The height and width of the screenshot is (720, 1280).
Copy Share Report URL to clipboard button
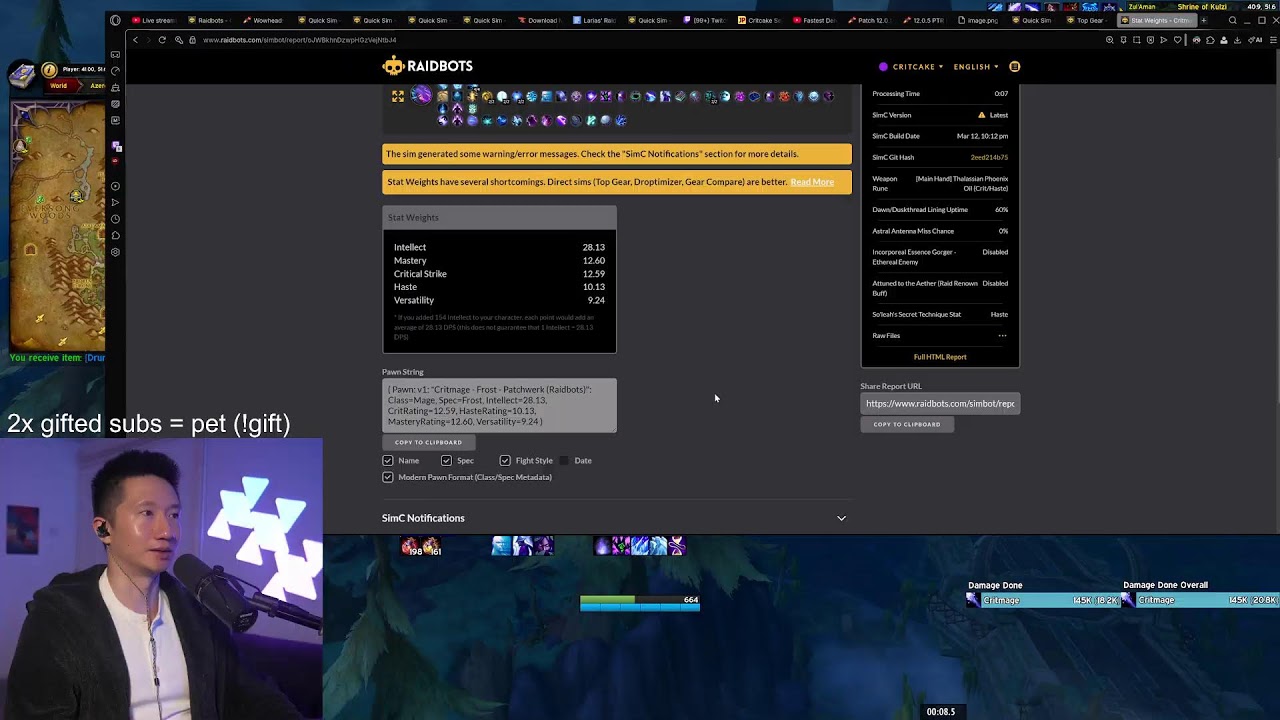tap(907, 424)
